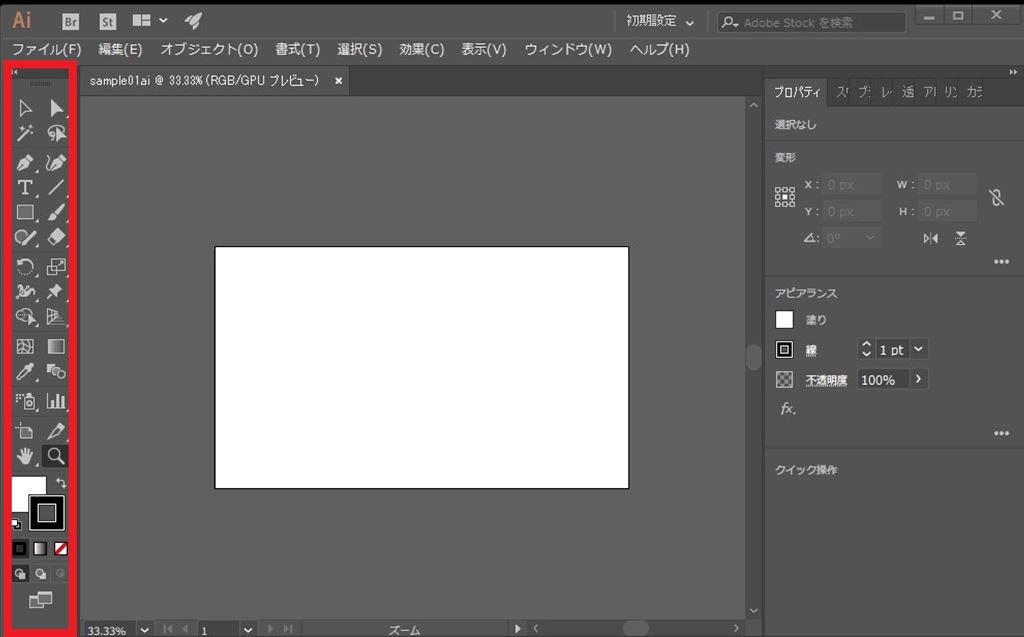Open the オブジェクト(O) menu
This screenshot has height=637, width=1024.
point(209,49)
